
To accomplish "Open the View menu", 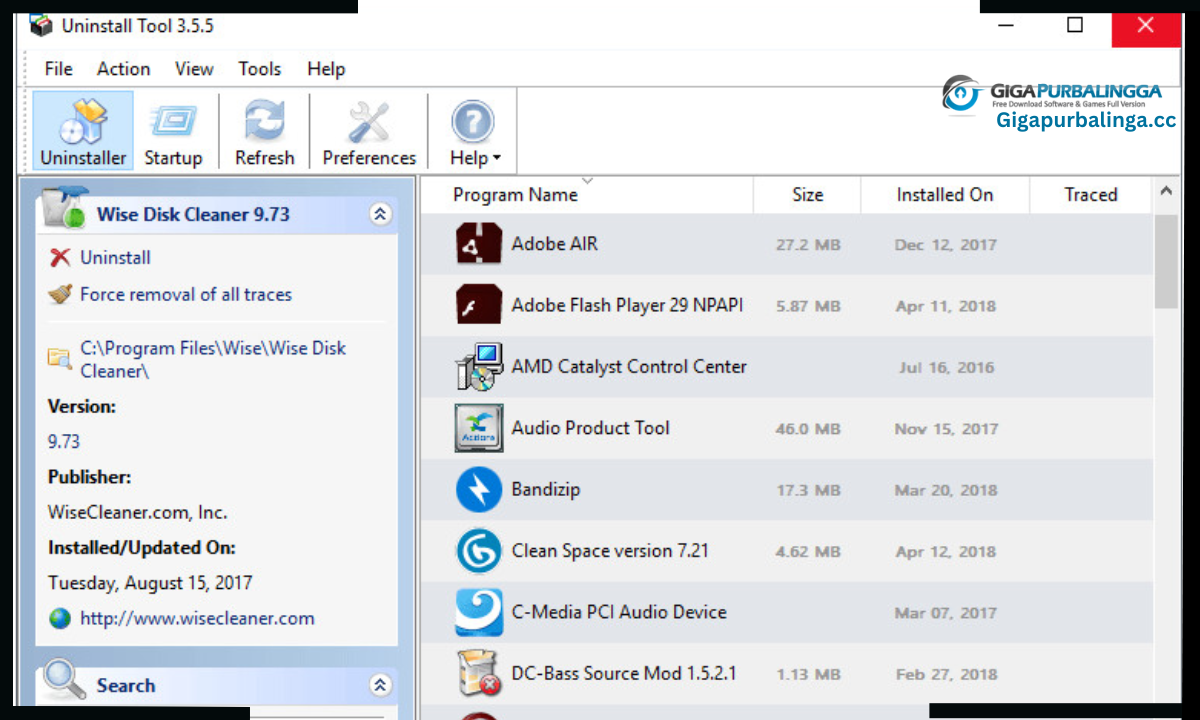I will (194, 69).
